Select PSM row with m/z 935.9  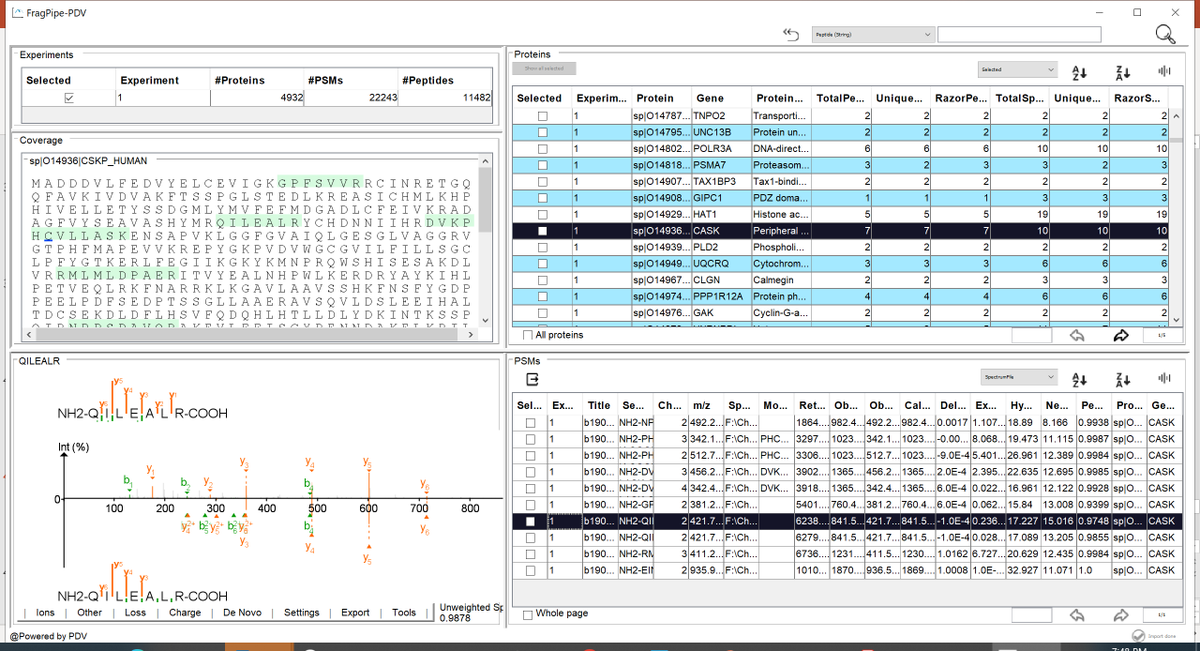846,570
